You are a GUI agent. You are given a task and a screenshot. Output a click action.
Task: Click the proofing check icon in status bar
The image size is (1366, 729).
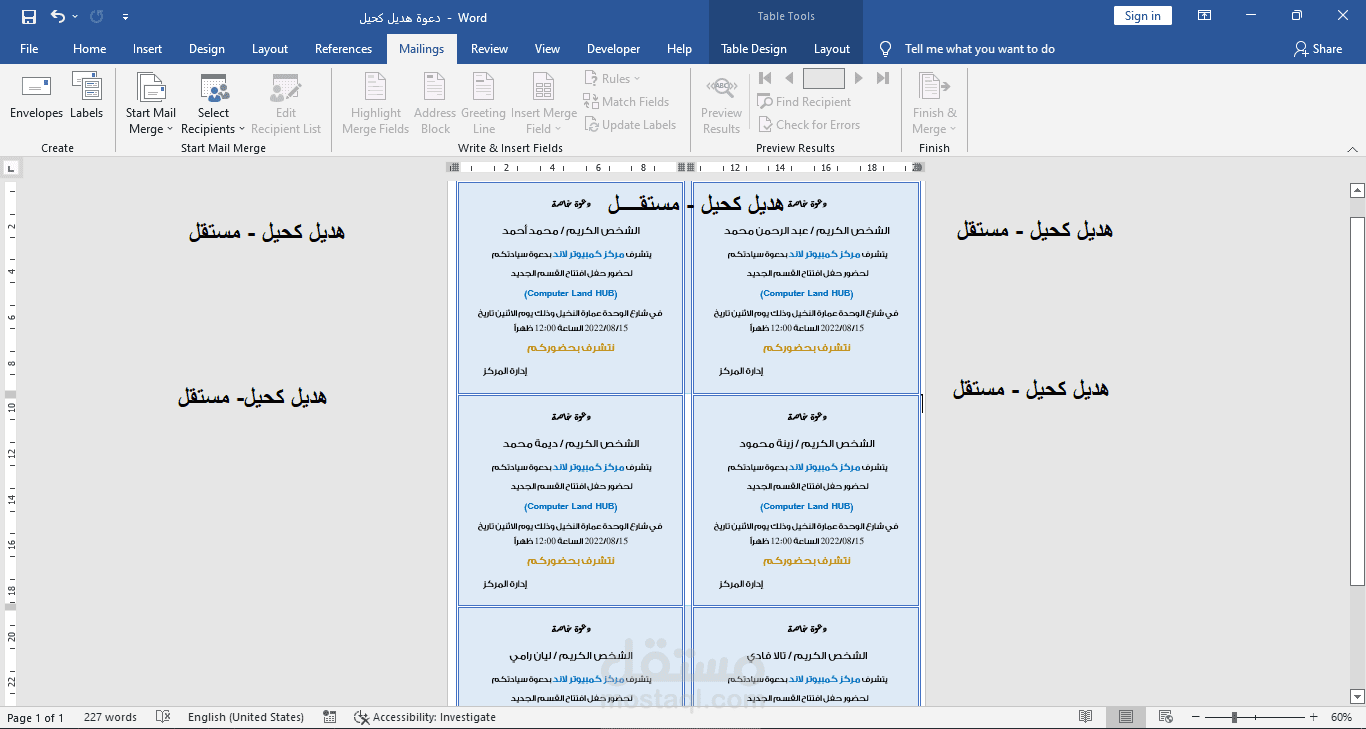163,717
